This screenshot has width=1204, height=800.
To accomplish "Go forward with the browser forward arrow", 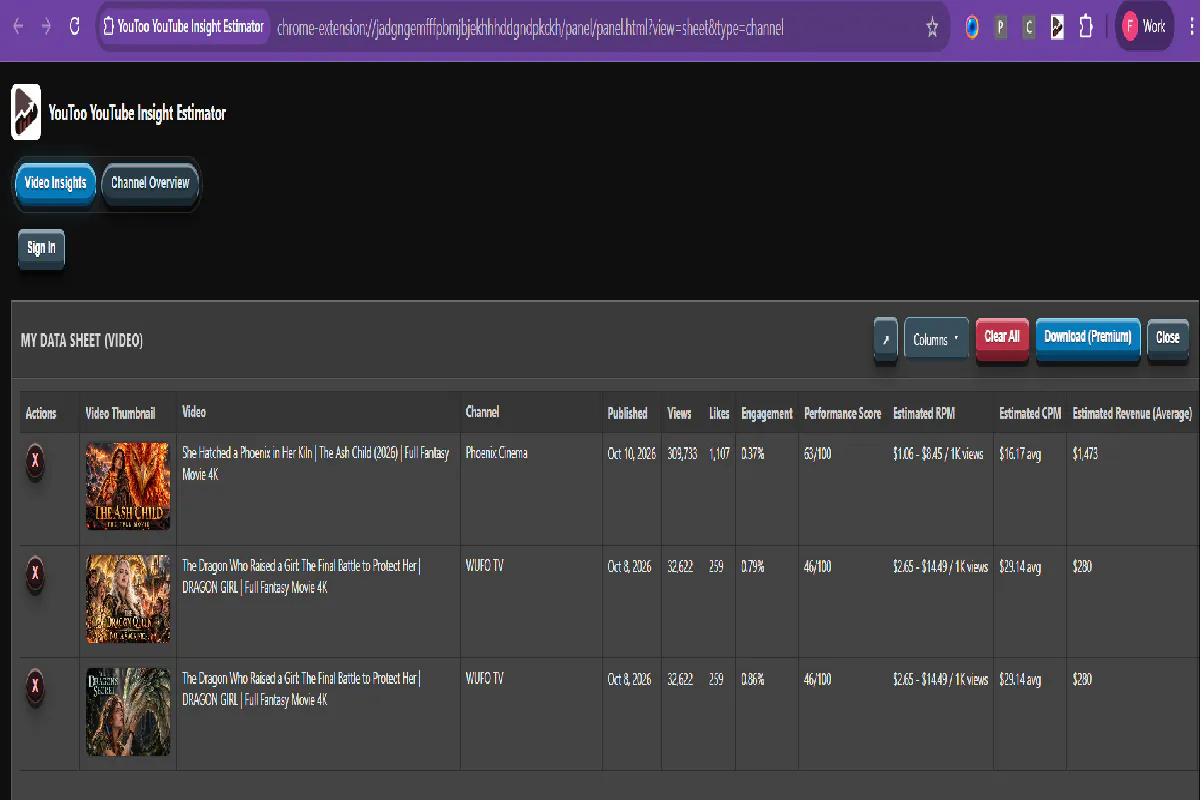I will pos(46,27).
